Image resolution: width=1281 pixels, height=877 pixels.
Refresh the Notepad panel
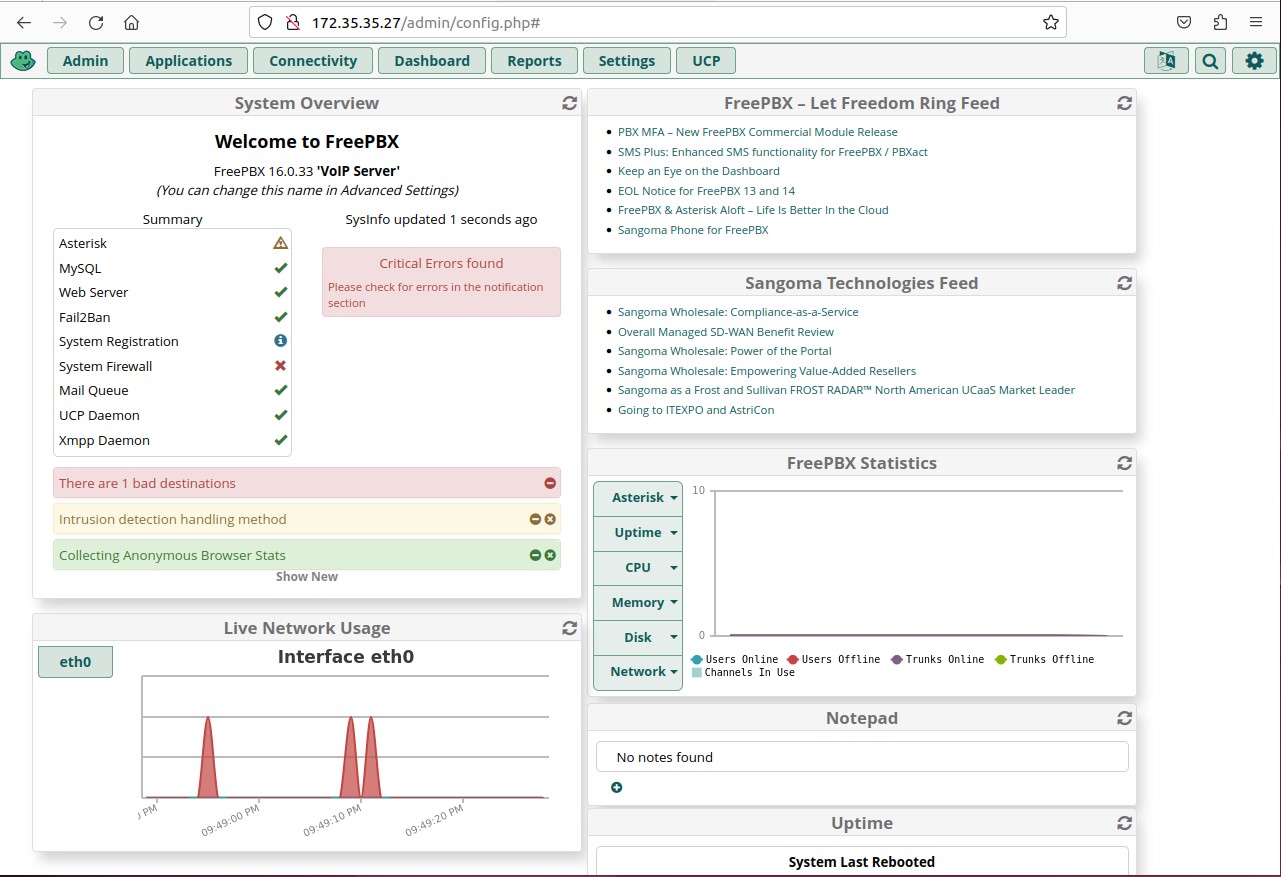1124,718
